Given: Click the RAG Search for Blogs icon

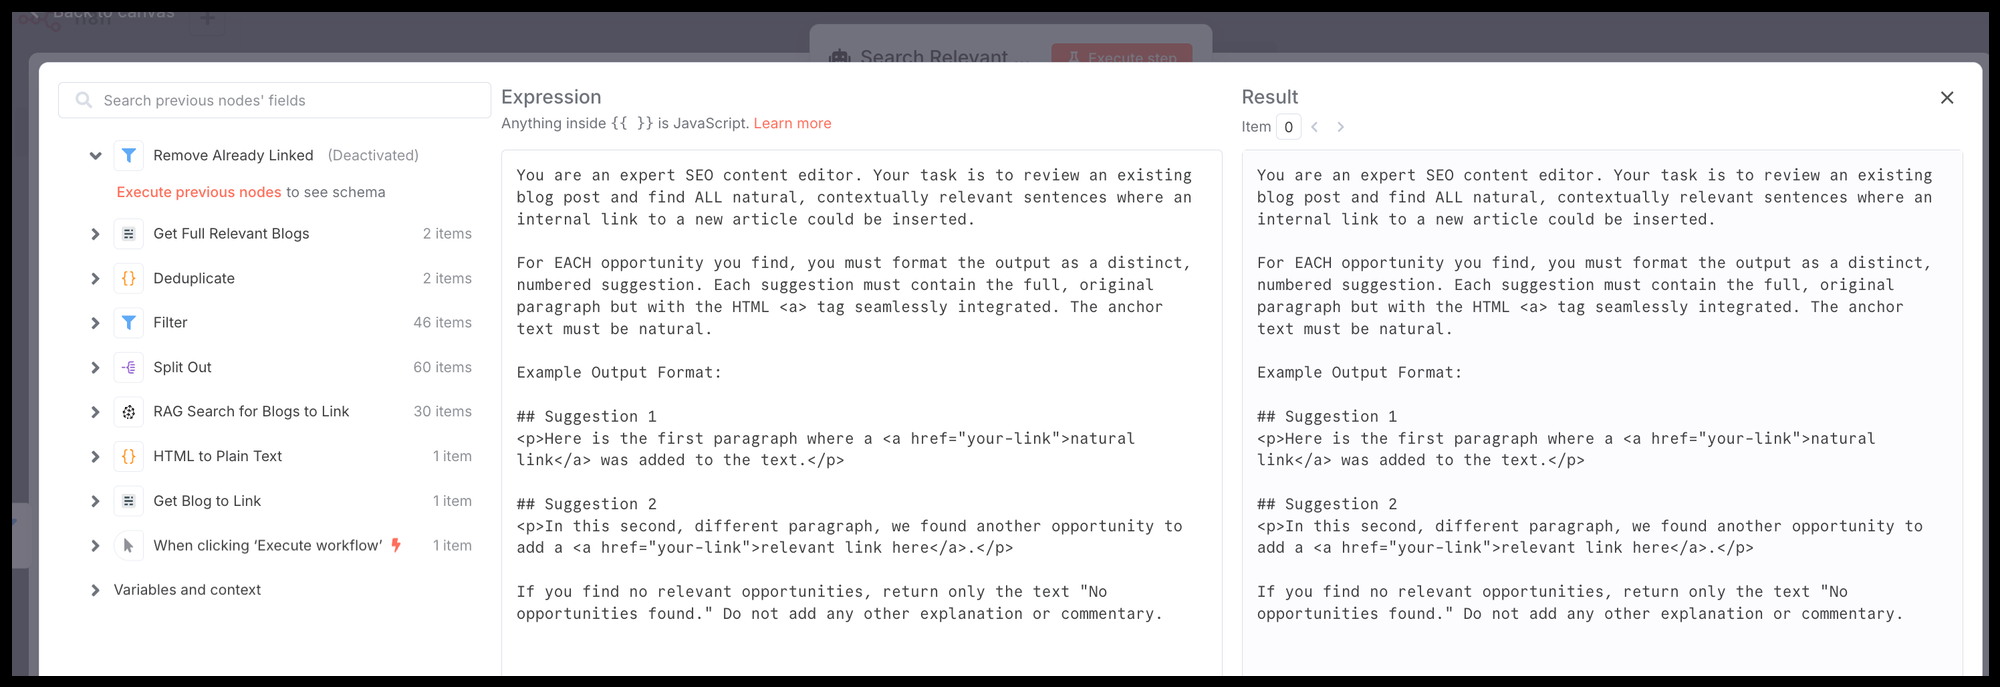Looking at the screenshot, I should click(x=129, y=412).
